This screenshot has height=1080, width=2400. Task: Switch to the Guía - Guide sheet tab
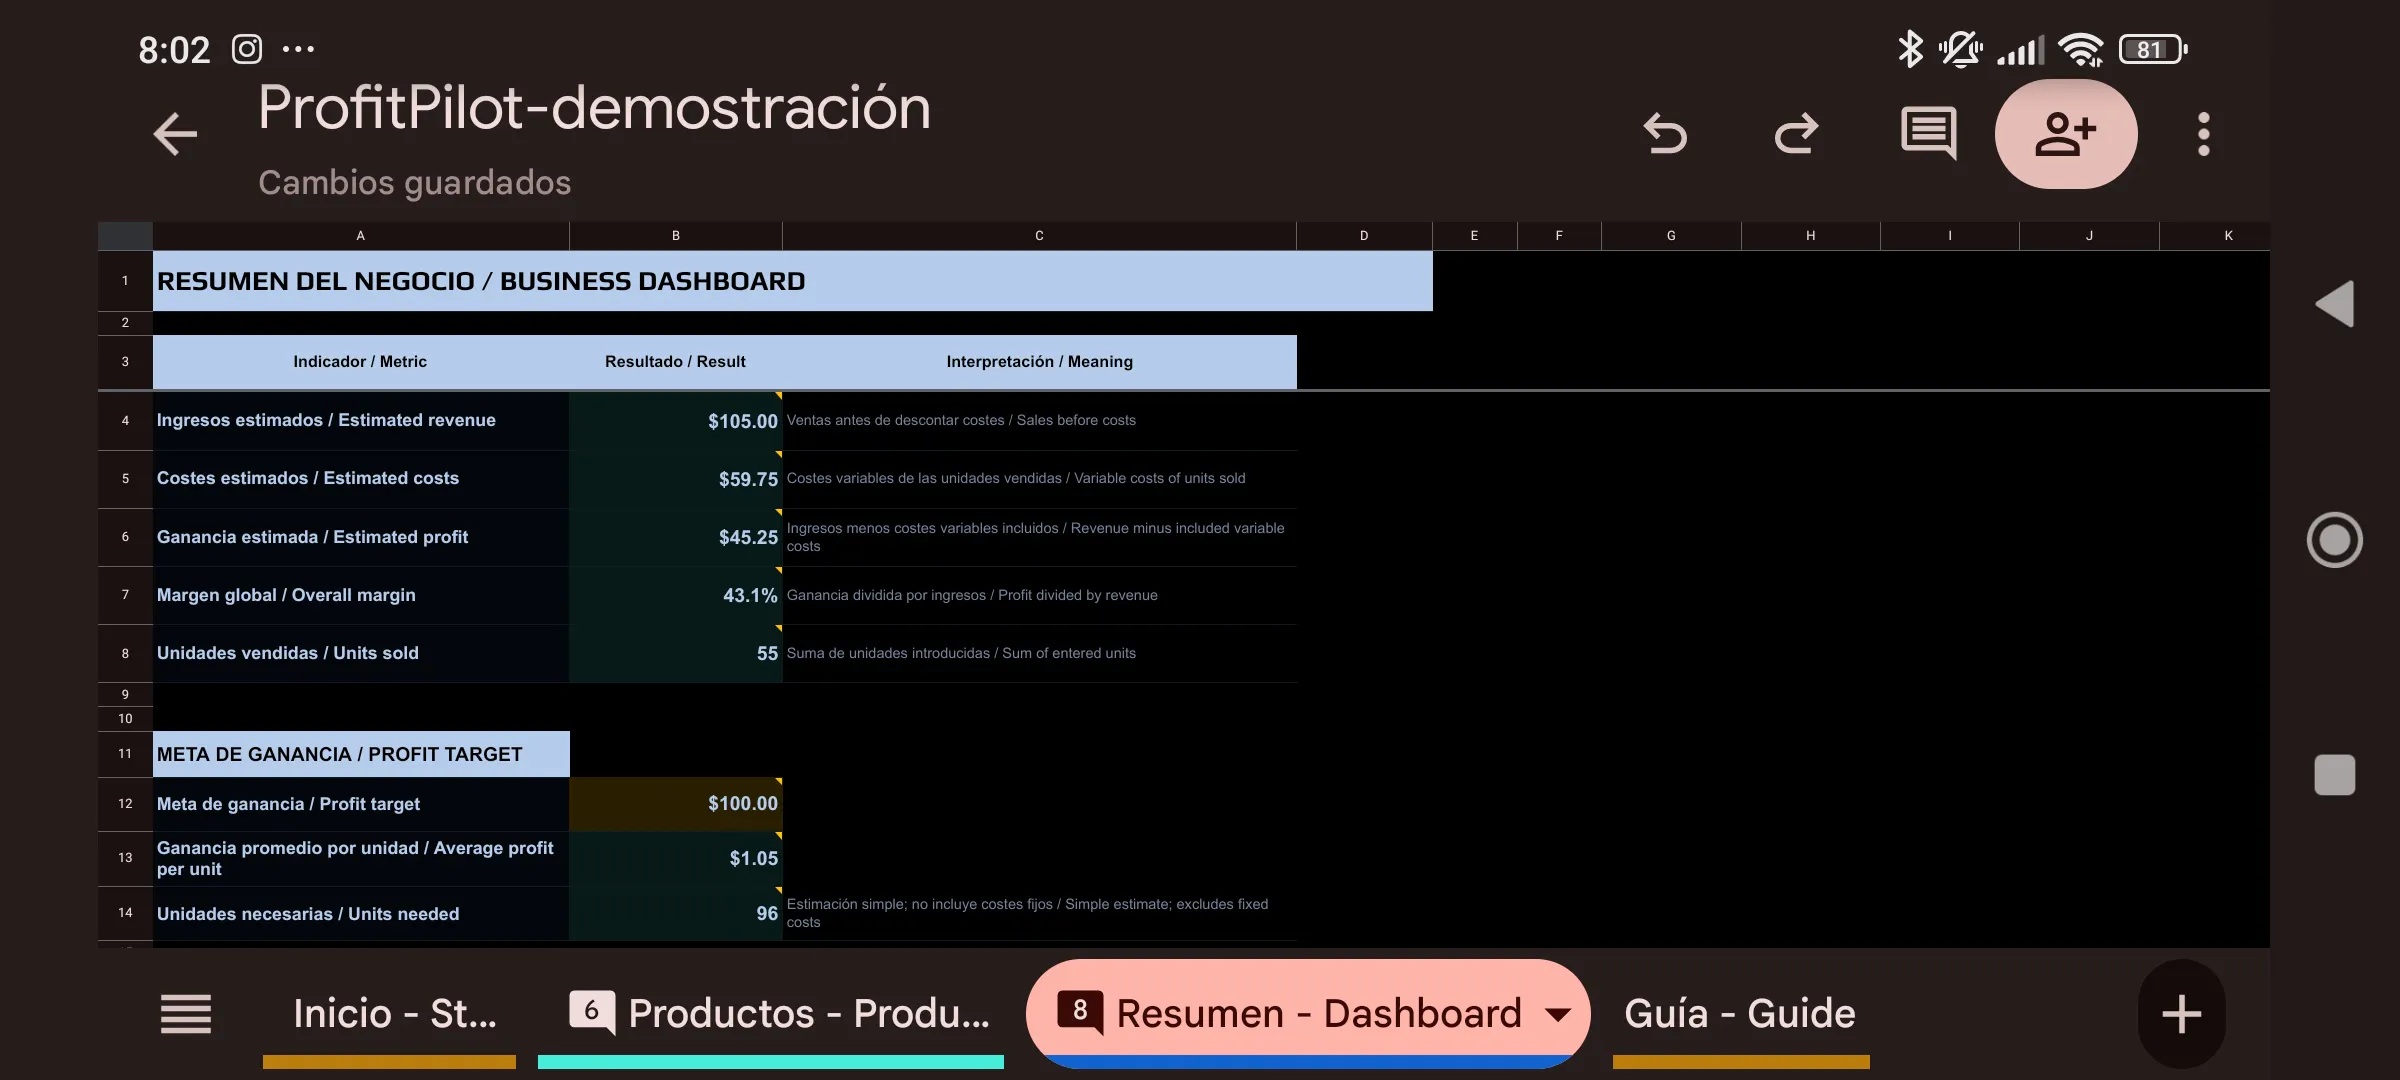tap(1741, 1014)
